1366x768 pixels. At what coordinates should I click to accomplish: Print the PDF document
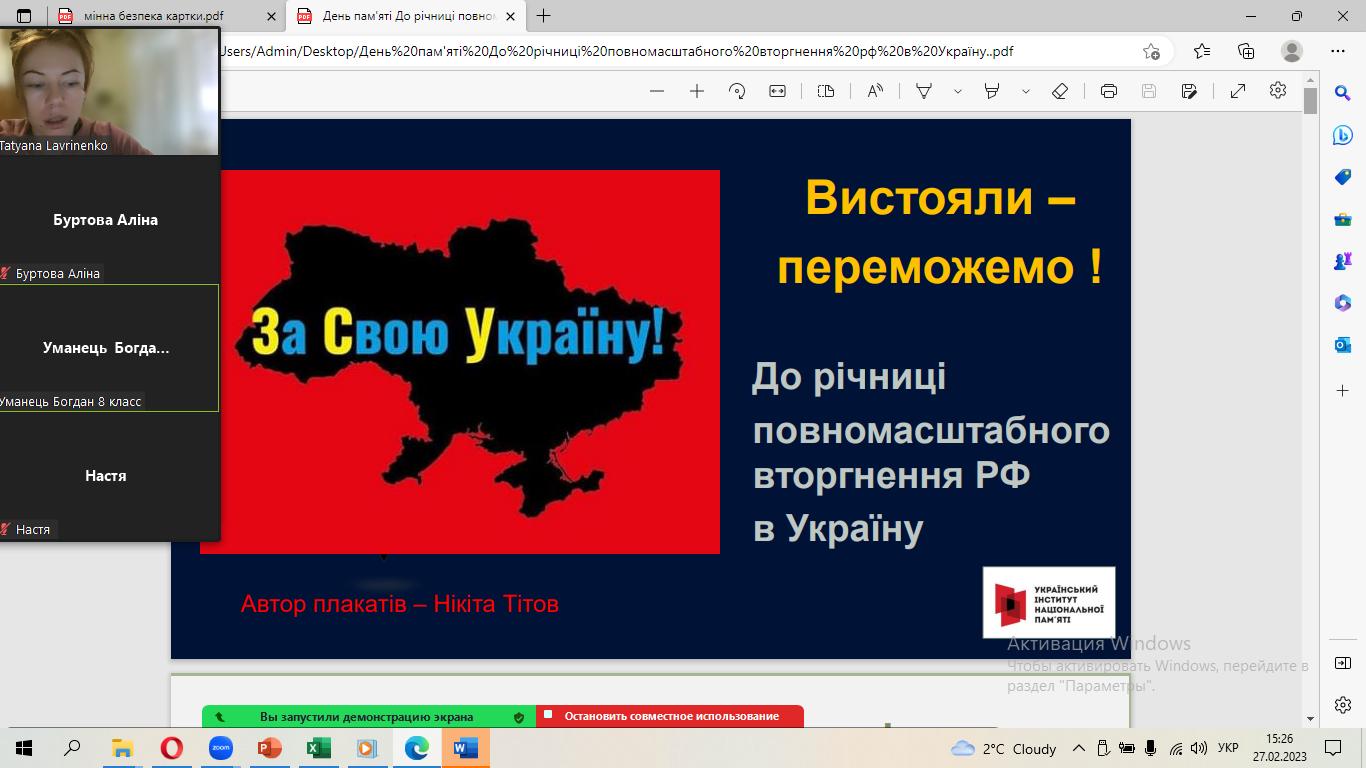[1109, 91]
